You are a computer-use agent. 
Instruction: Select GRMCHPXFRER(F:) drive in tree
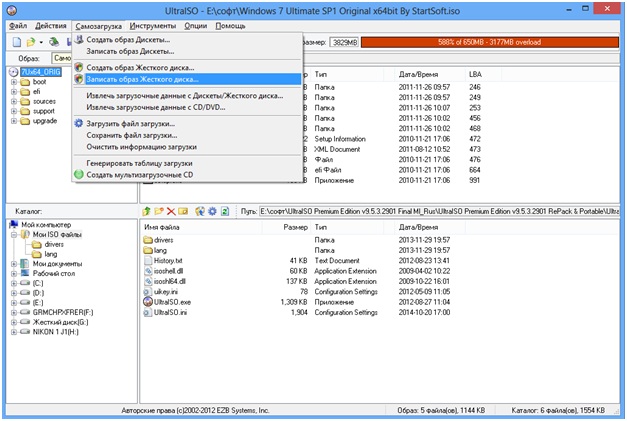click(x=63, y=312)
